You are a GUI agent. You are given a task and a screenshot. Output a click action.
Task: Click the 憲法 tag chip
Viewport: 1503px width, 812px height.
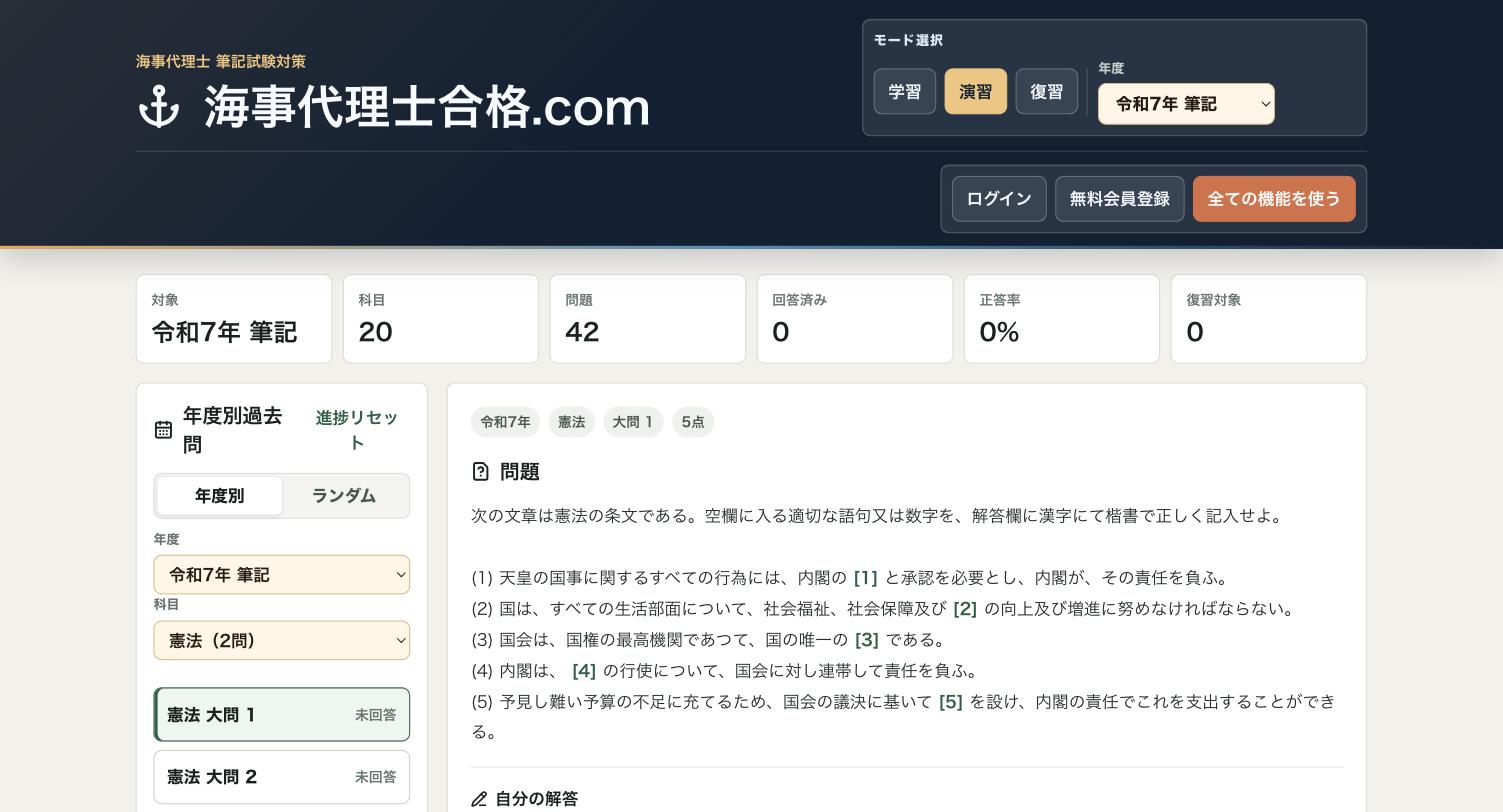[572, 422]
